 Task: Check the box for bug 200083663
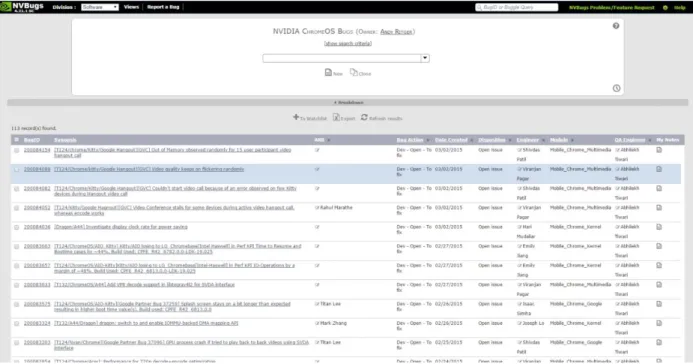[x=16, y=246]
